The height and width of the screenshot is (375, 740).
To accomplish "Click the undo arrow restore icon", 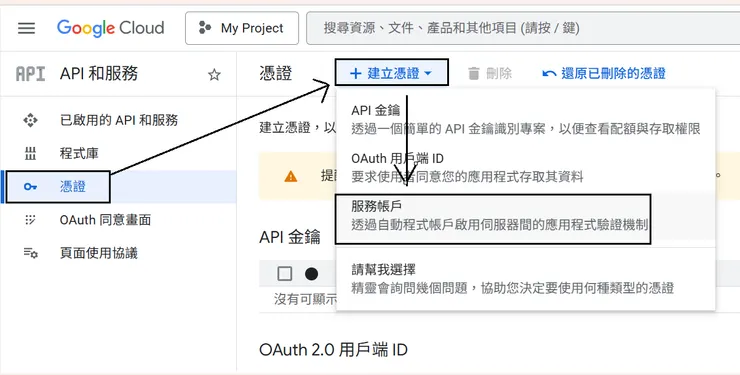I will pos(549,74).
